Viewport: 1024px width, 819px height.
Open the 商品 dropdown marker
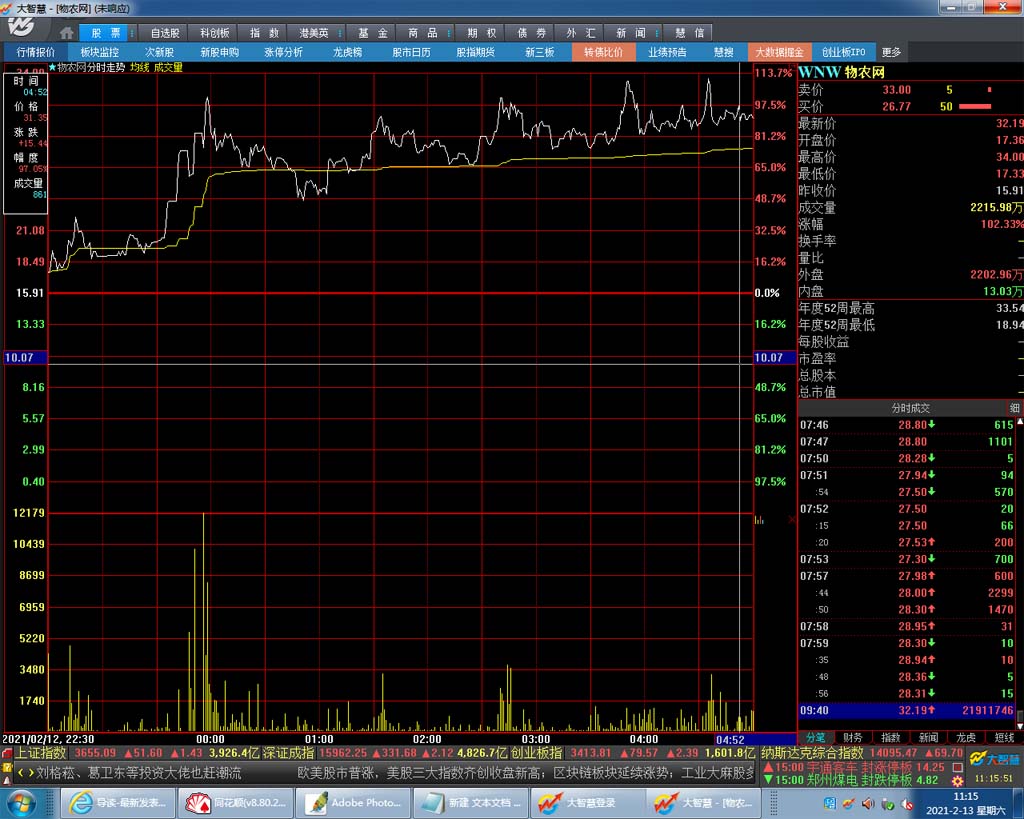pos(449,33)
